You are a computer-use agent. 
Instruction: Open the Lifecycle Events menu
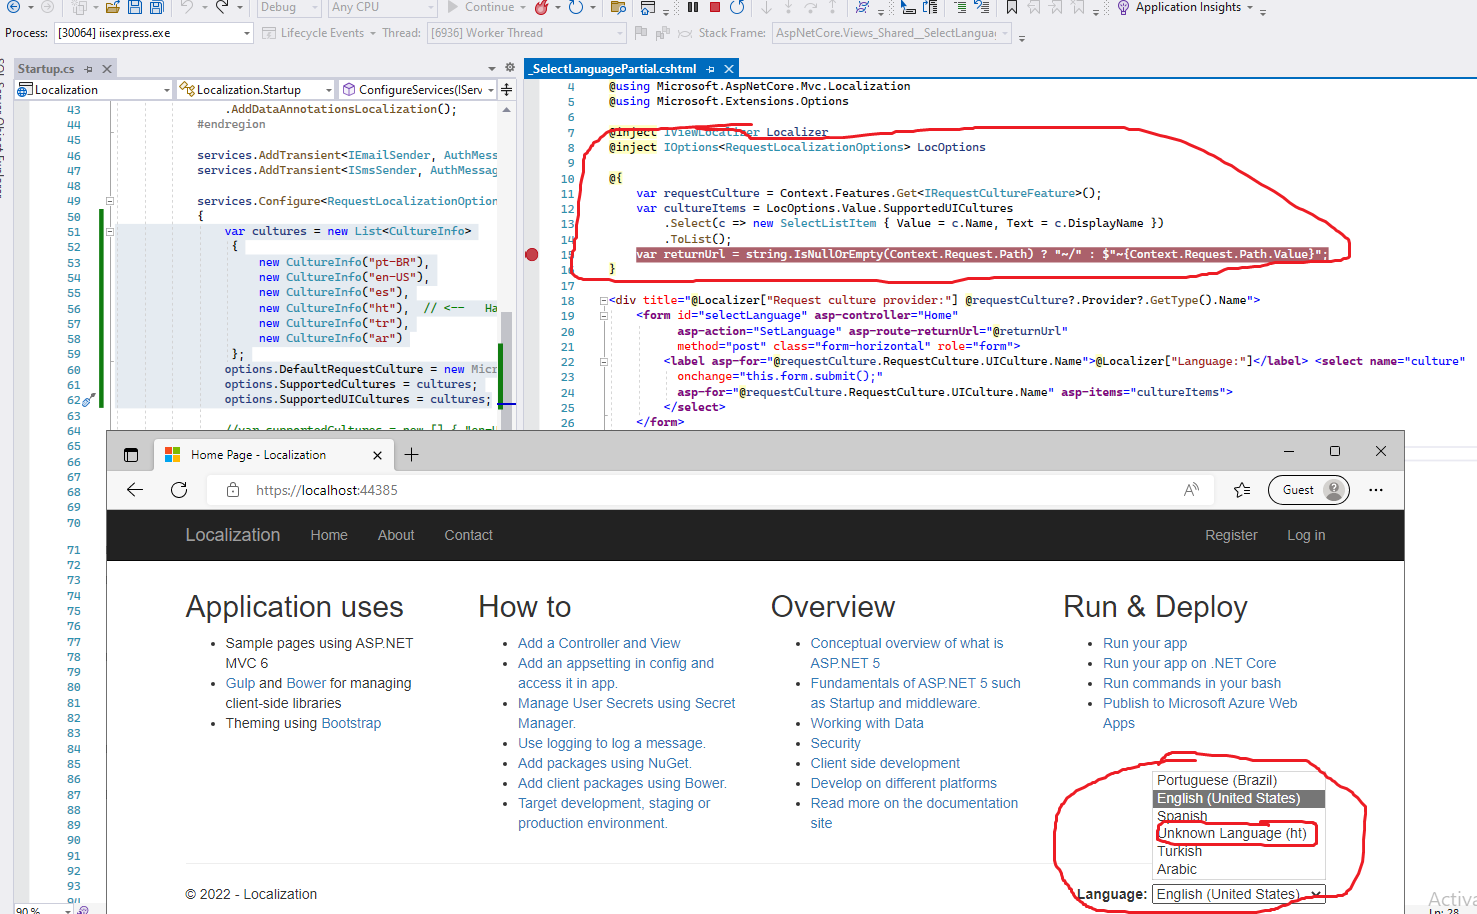(x=320, y=33)
